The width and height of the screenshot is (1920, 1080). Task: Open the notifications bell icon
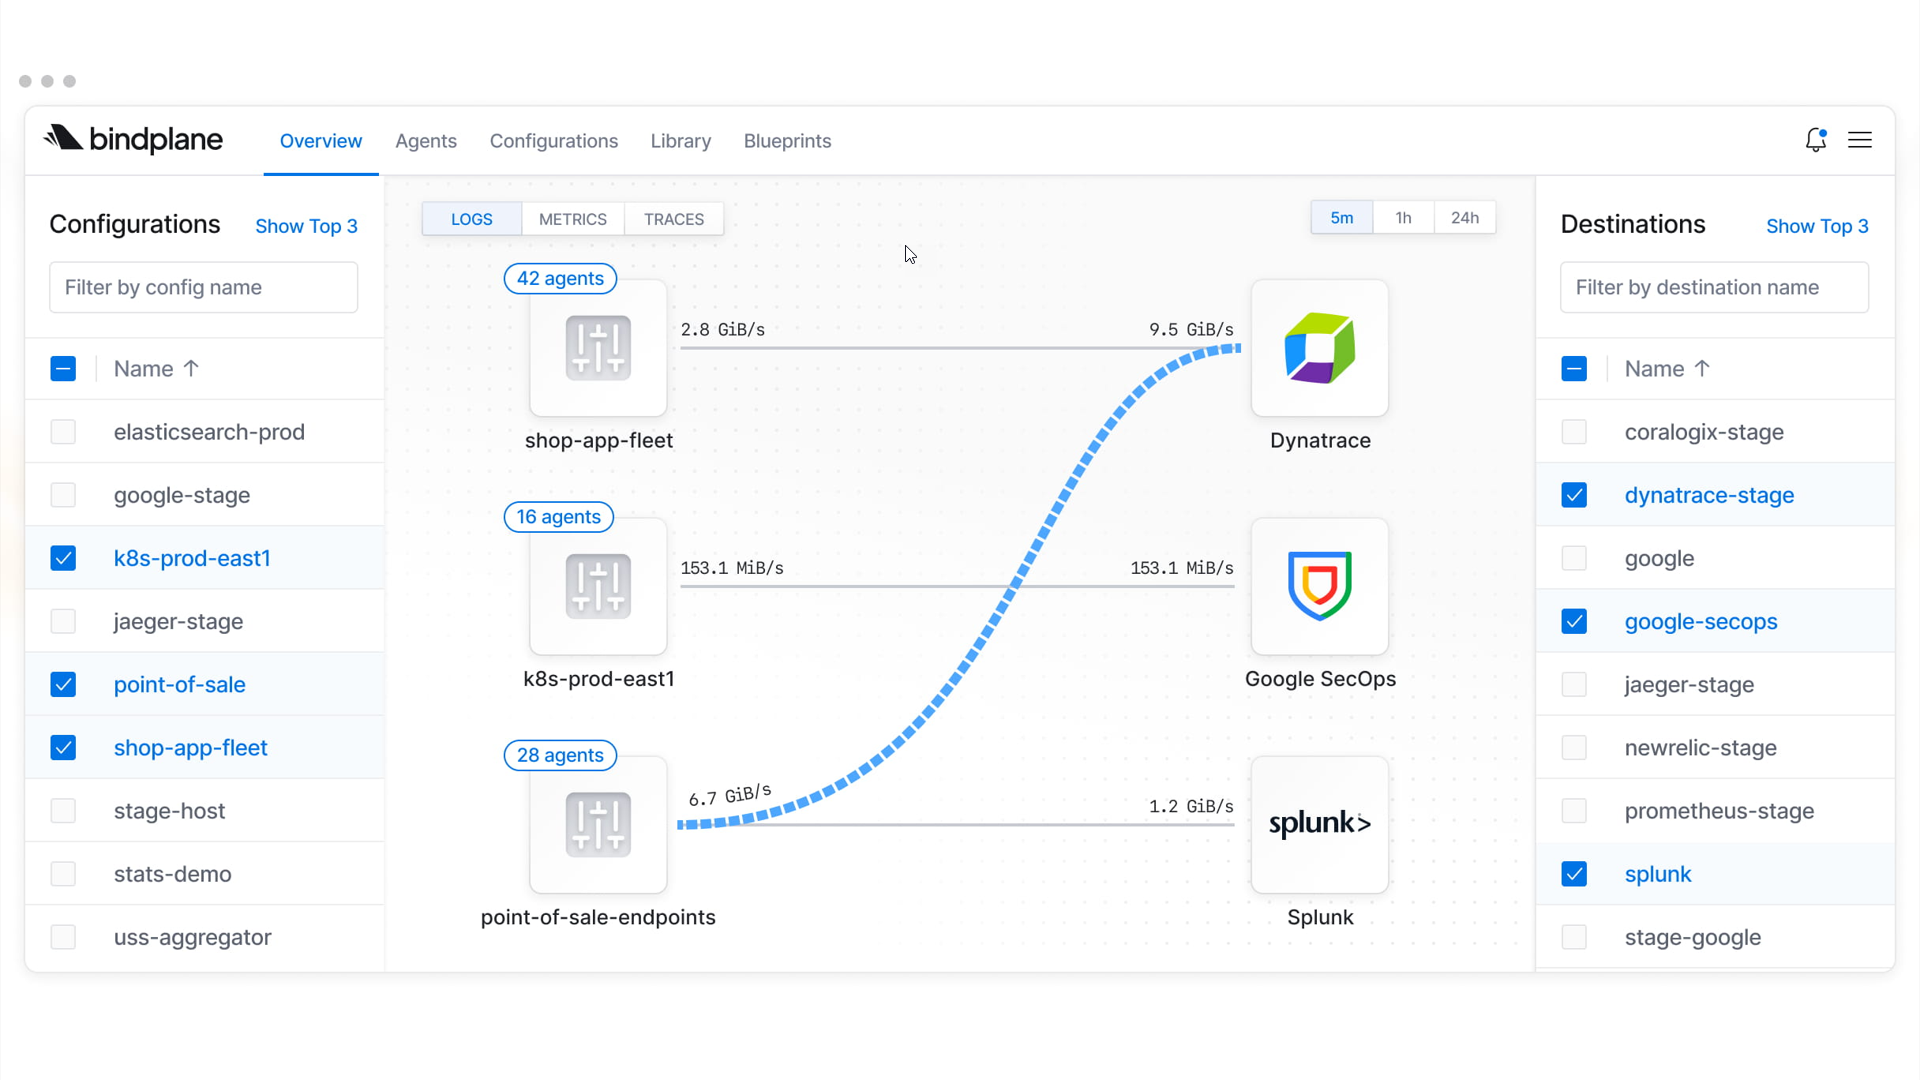(x=1816, y=140)
